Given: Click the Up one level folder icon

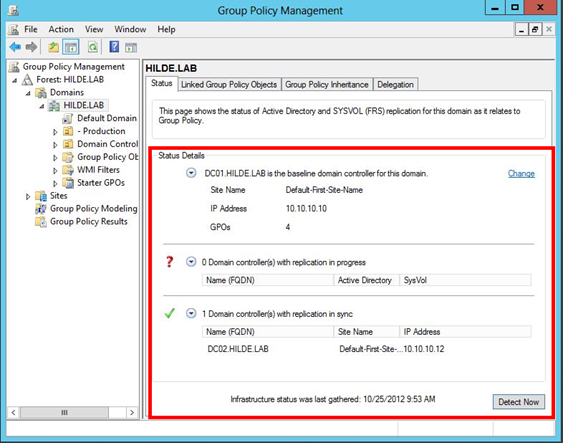Looking at the screenshot, I should 53,47.
